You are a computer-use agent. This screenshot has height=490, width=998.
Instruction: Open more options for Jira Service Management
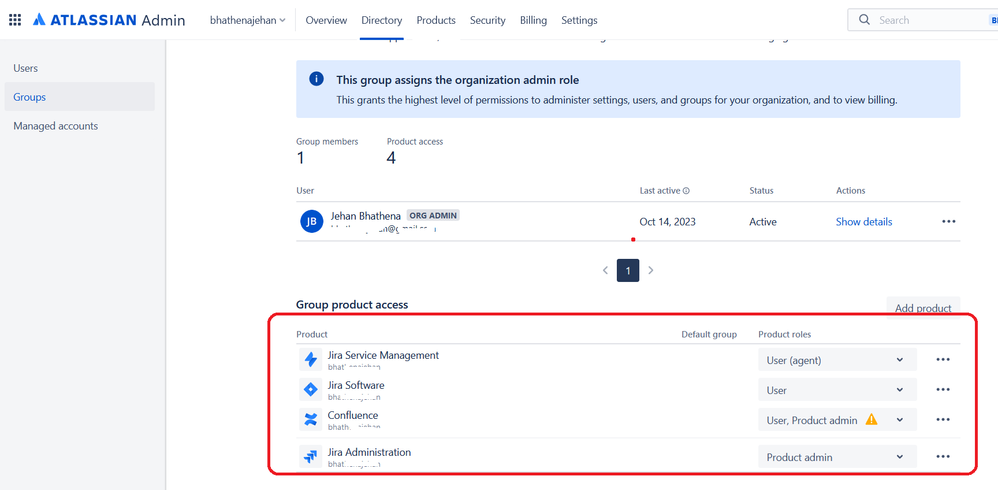(x=943, y=360)
